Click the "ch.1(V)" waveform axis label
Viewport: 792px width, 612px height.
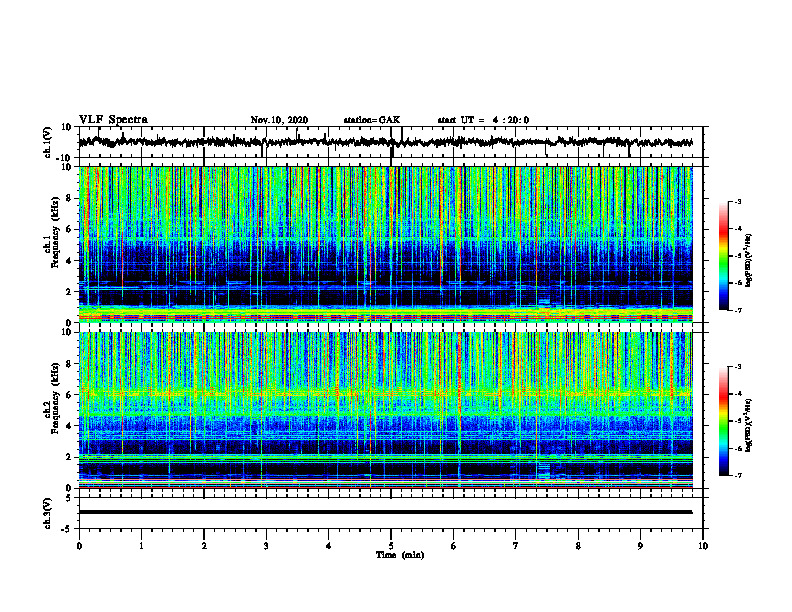click(x=47, y=142)
